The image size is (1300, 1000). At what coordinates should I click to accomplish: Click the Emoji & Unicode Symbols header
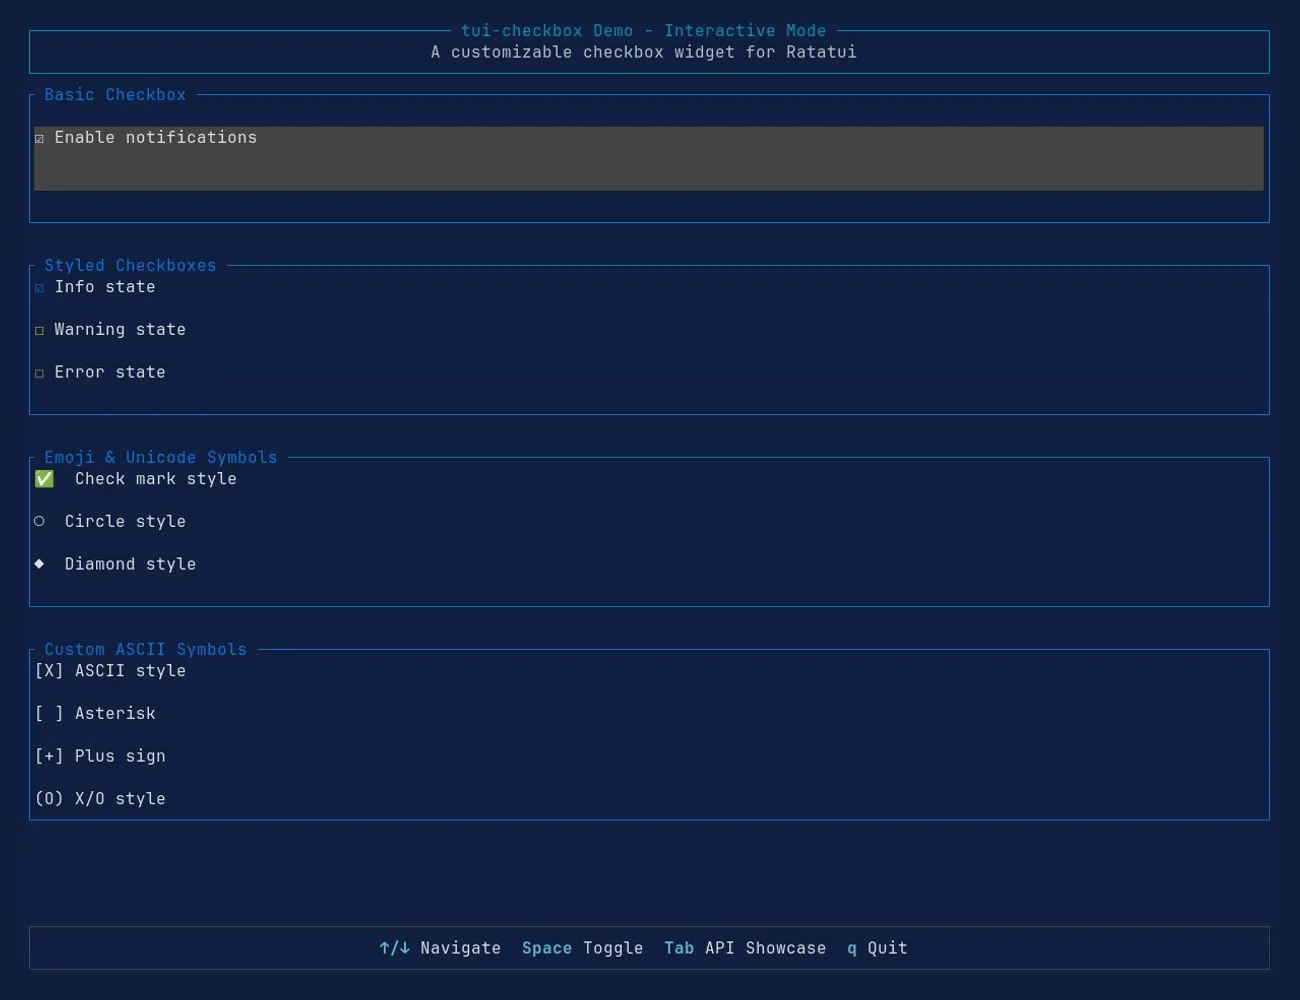(160, 457)
